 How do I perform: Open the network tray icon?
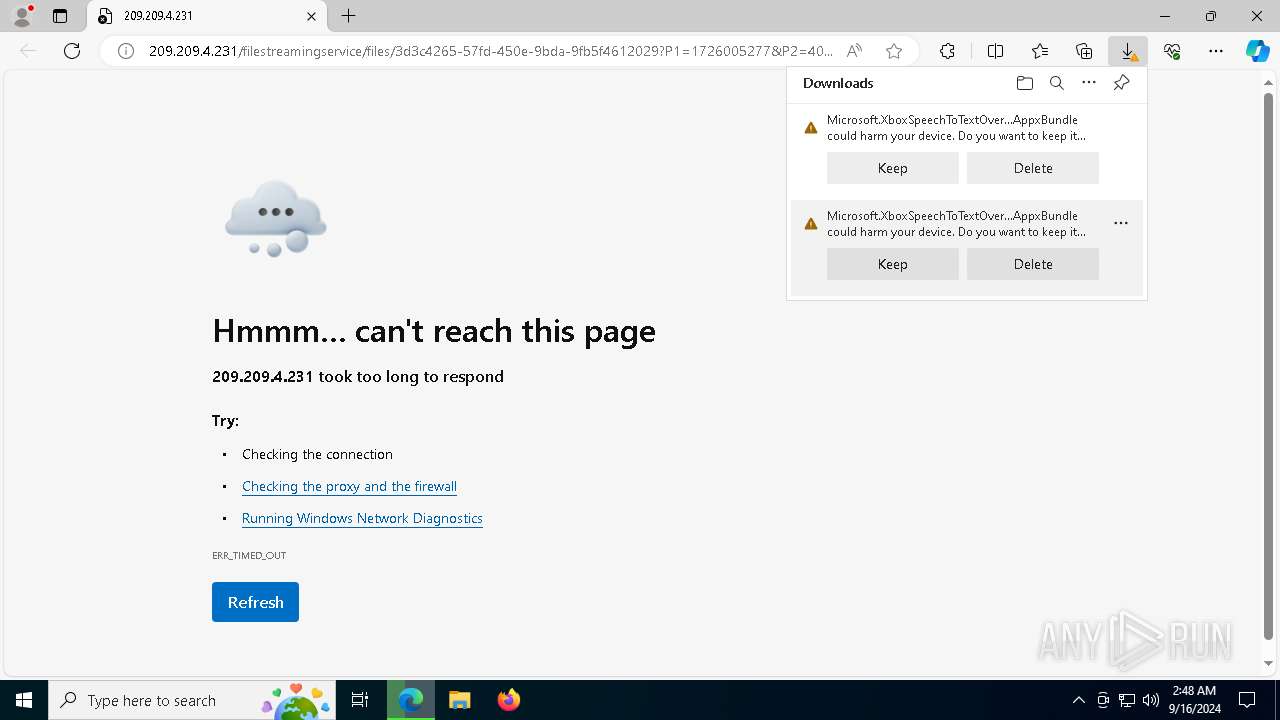(x=1127, y=700)
